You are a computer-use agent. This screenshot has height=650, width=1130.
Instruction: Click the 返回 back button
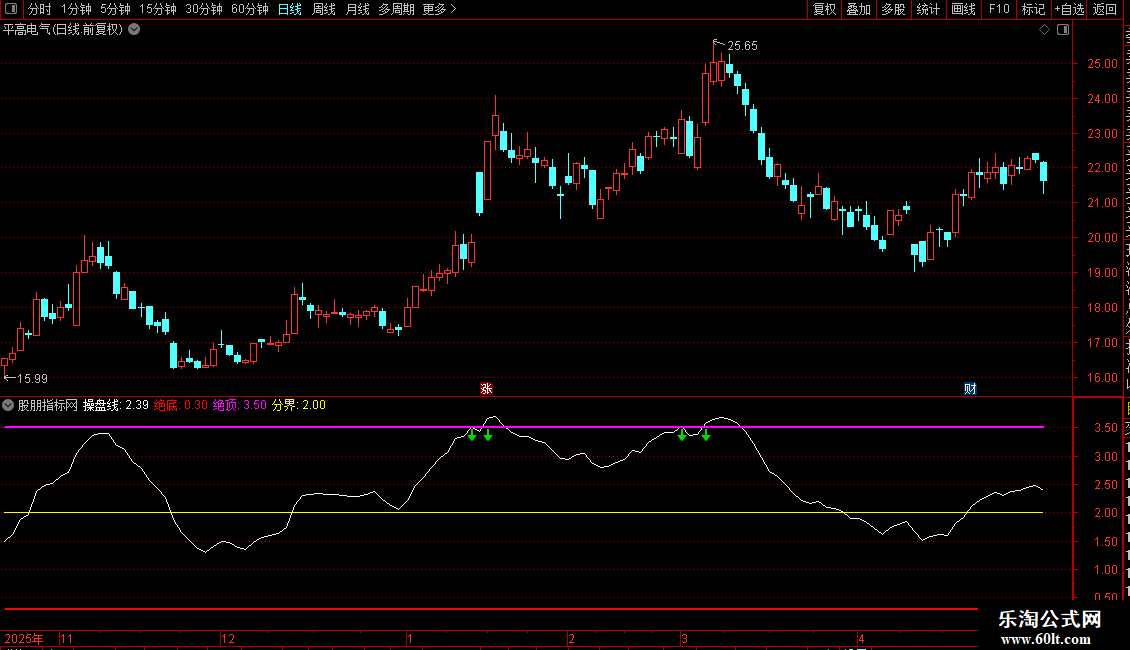1105,9
